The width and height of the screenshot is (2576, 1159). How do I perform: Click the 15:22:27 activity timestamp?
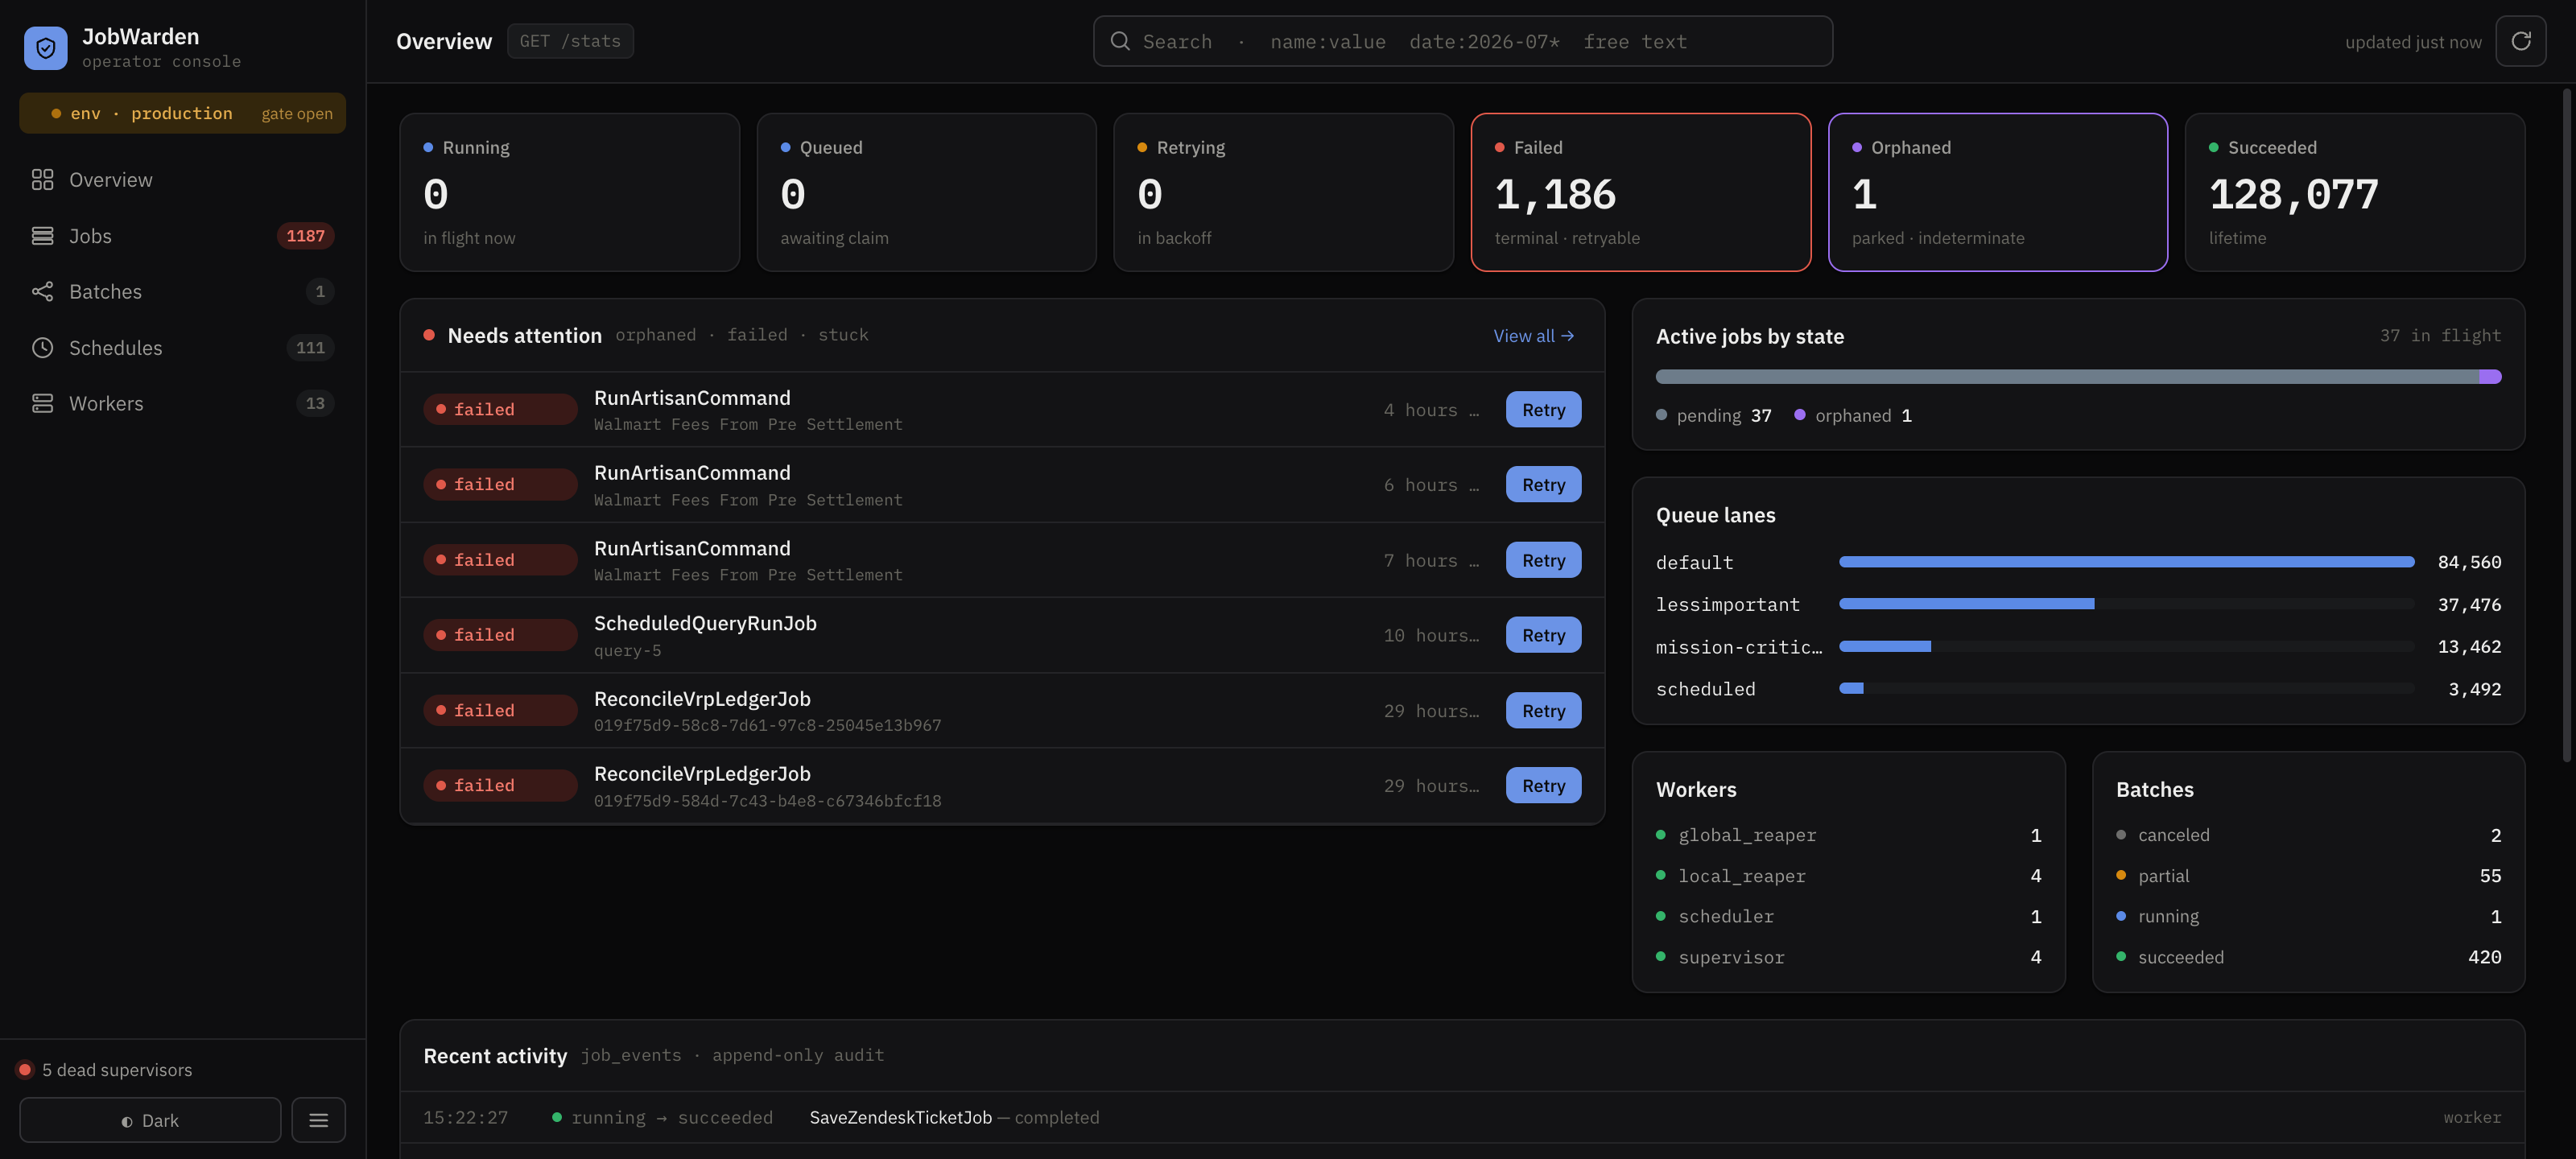point(465,1118)
